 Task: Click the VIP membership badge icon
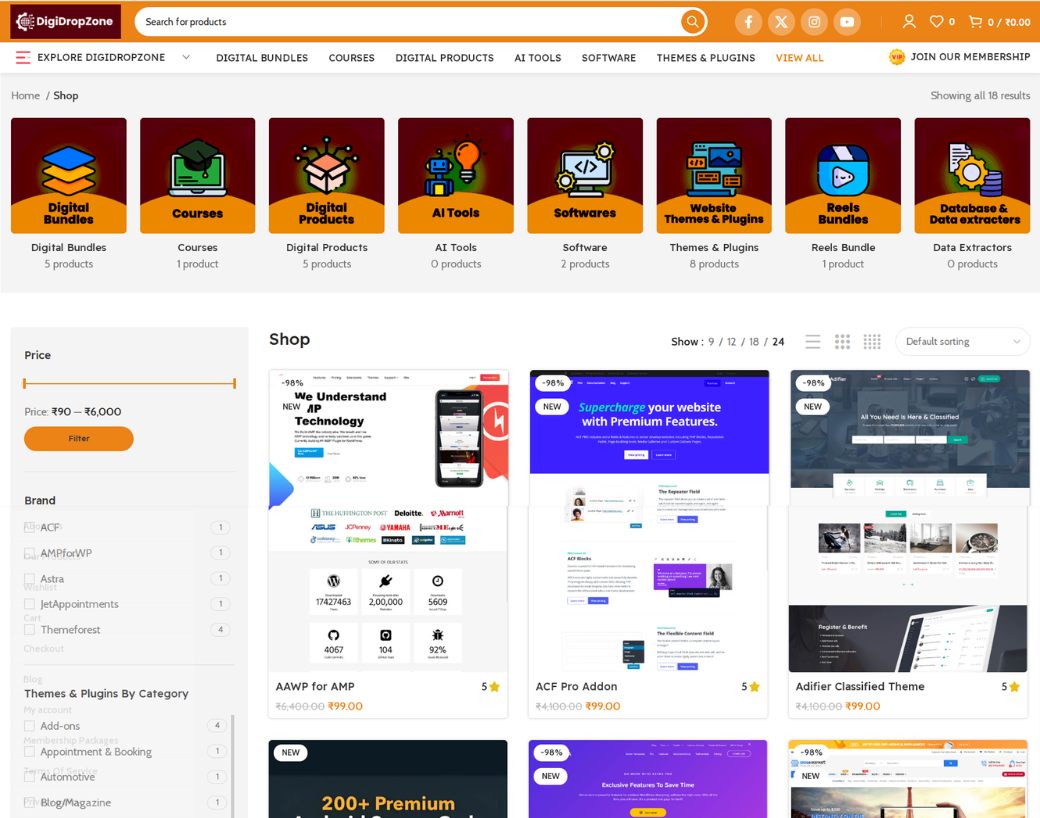(x=897, y=57)
